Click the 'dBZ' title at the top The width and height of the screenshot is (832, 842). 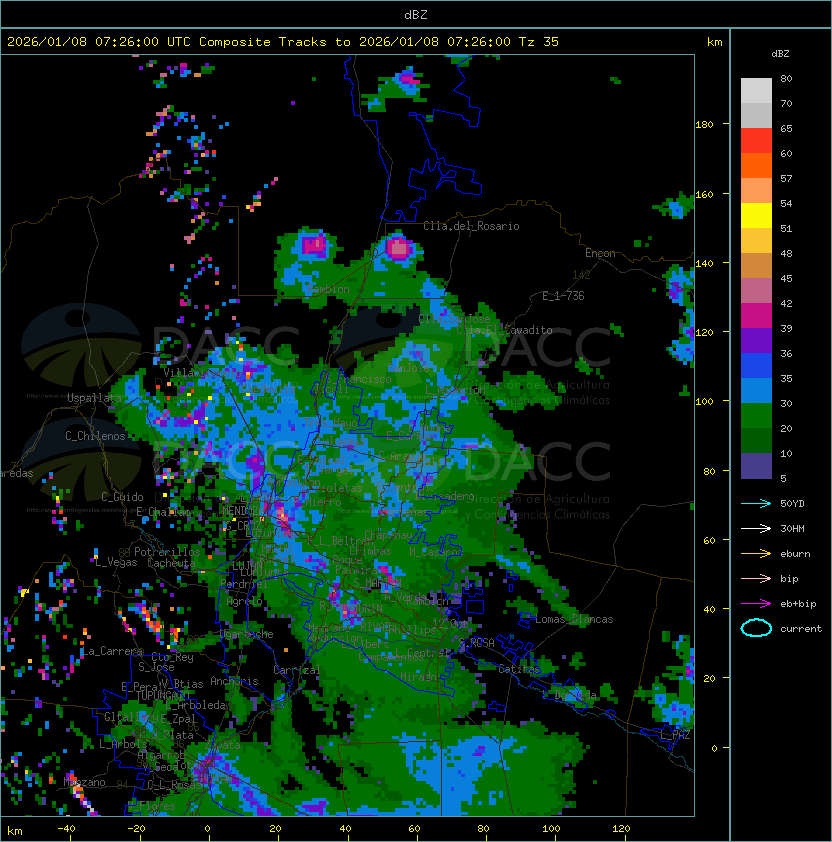pos(416,15)
